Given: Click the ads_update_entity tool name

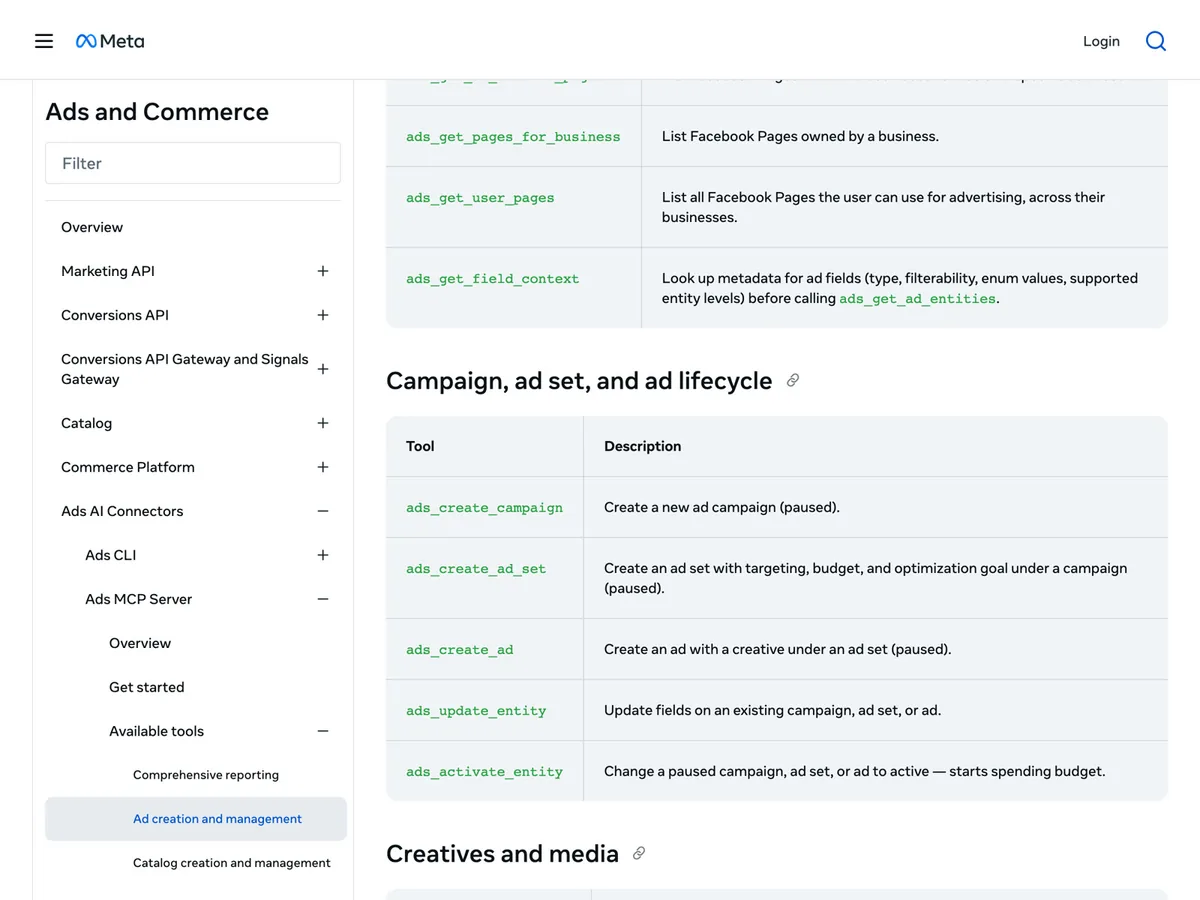Looking at the screenshot, I should 476,711.
